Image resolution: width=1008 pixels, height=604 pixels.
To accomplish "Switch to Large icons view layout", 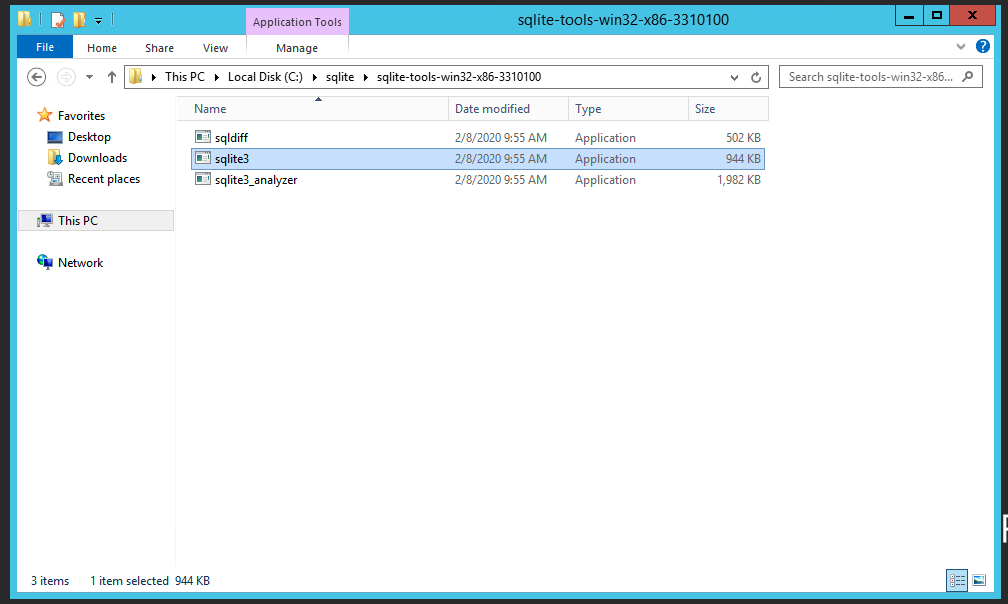I will click(979, 581).
